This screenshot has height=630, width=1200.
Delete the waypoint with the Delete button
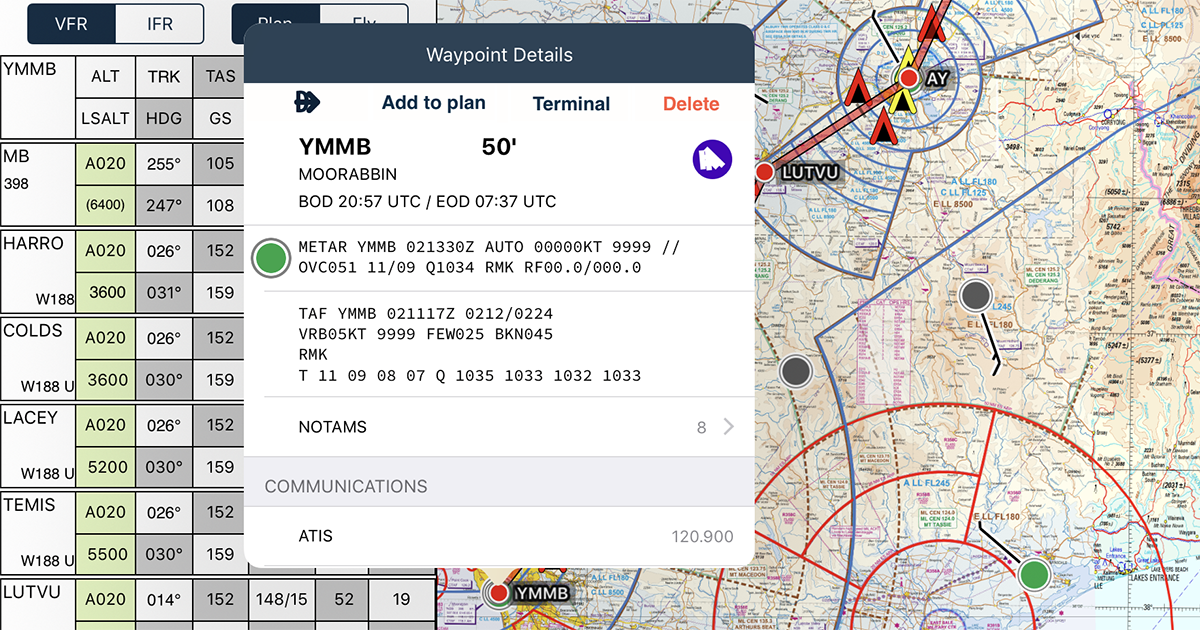(x=691, y=104)
